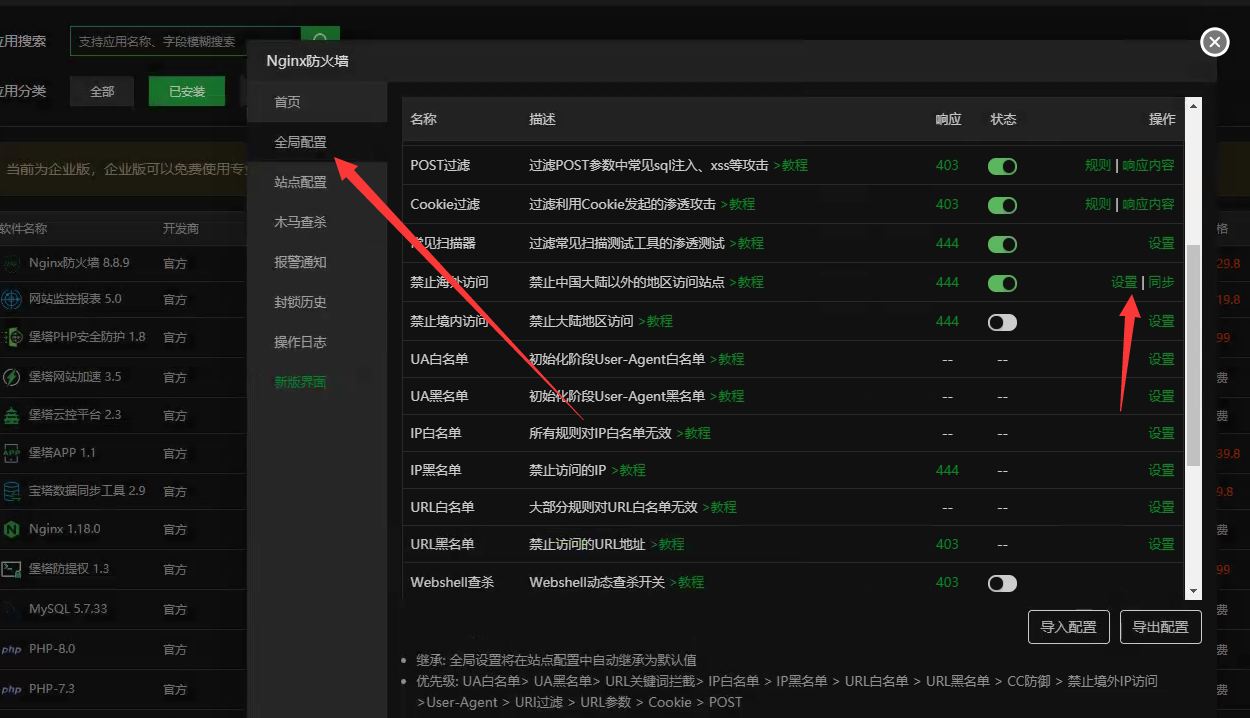Click POST过滤 403 response value
This screenshot has height=718, width=1250.
[x=947, y=165]
